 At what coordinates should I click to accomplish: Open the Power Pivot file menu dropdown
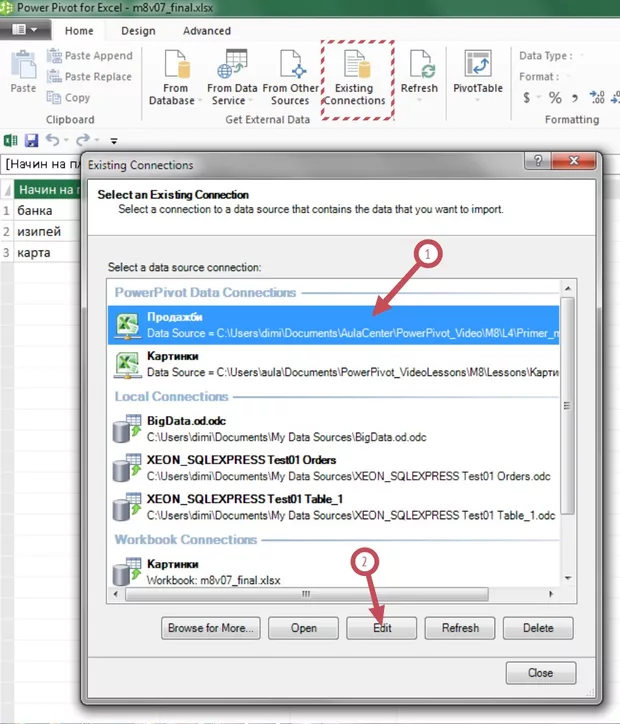point(25,30)
